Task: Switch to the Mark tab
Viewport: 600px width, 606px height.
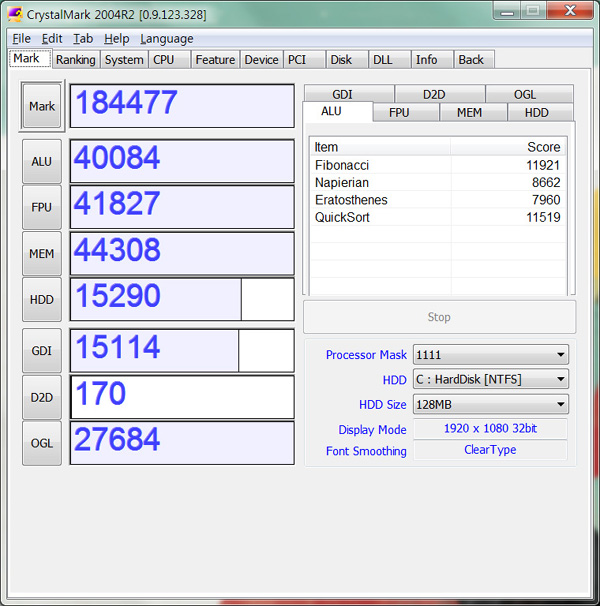Action: 30,58
